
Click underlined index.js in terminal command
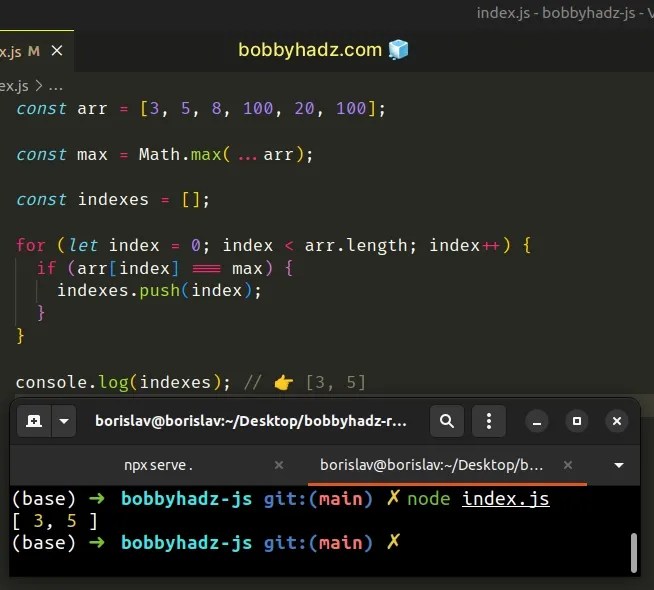tap(506, 499)
